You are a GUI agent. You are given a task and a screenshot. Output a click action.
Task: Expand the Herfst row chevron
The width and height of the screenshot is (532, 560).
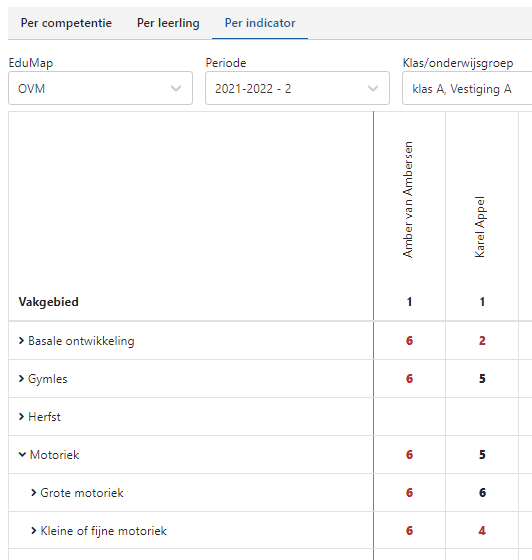(x=21, y=416)
